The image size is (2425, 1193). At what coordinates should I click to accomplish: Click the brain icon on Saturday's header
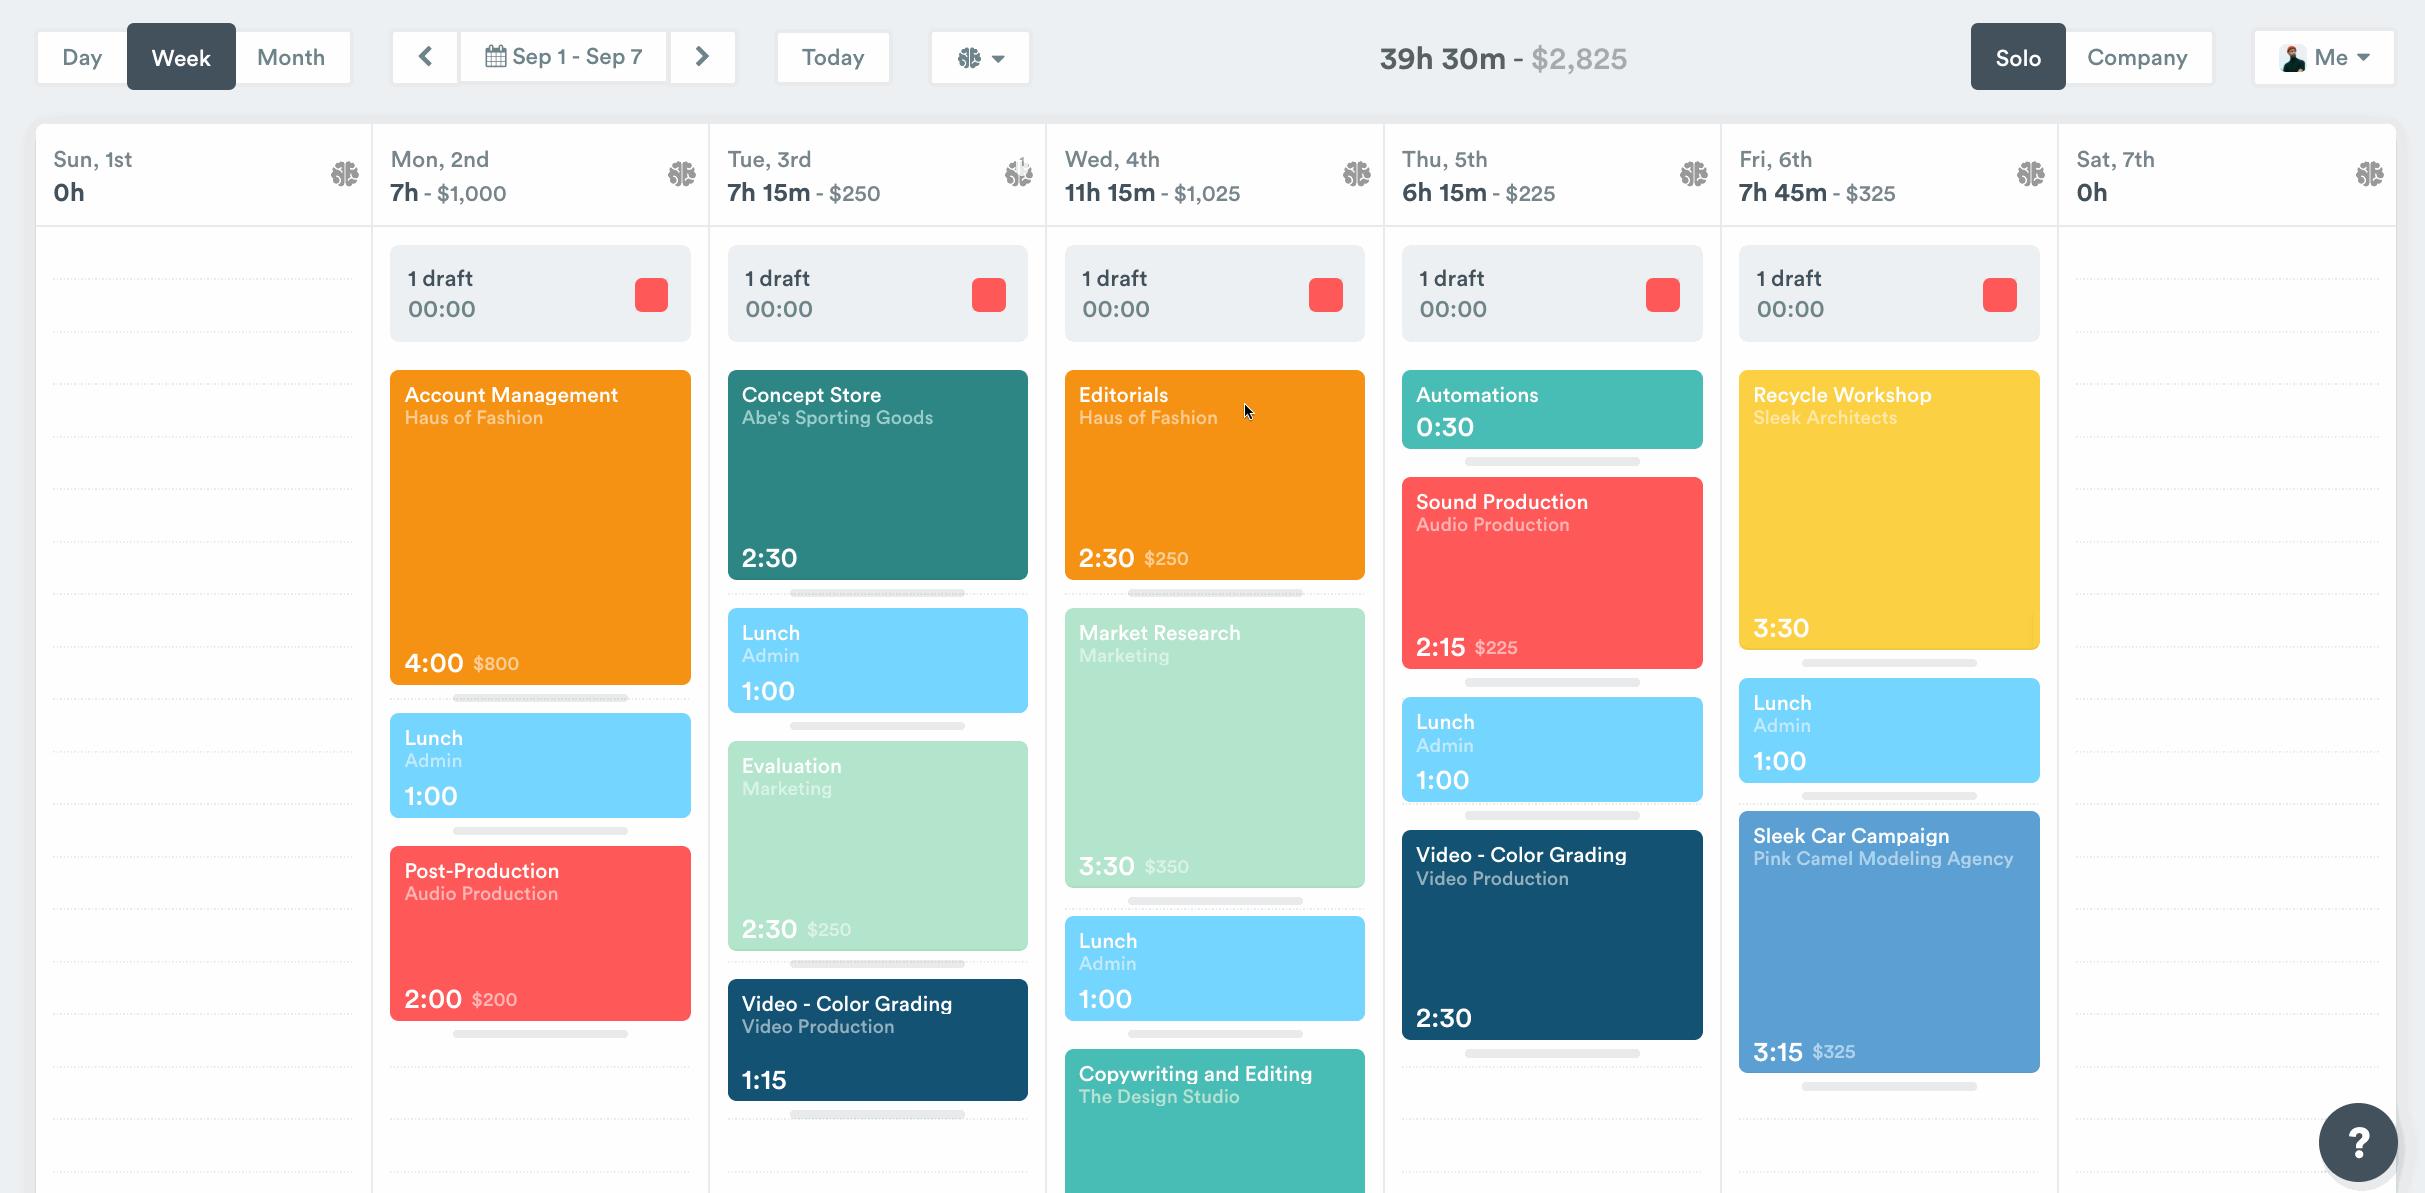(x=2369, y=175)
